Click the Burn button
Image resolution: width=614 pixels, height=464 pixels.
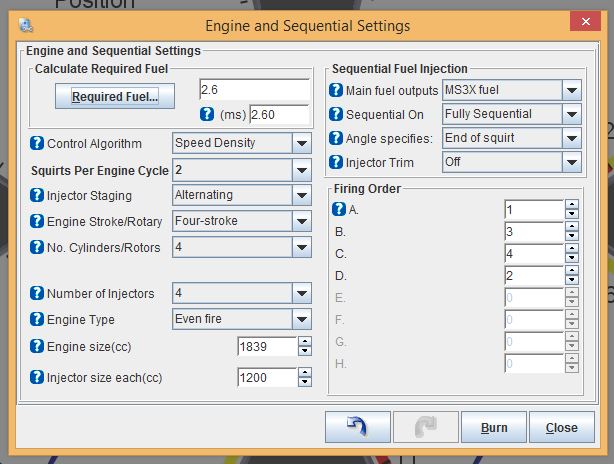[x=494, y=427]
